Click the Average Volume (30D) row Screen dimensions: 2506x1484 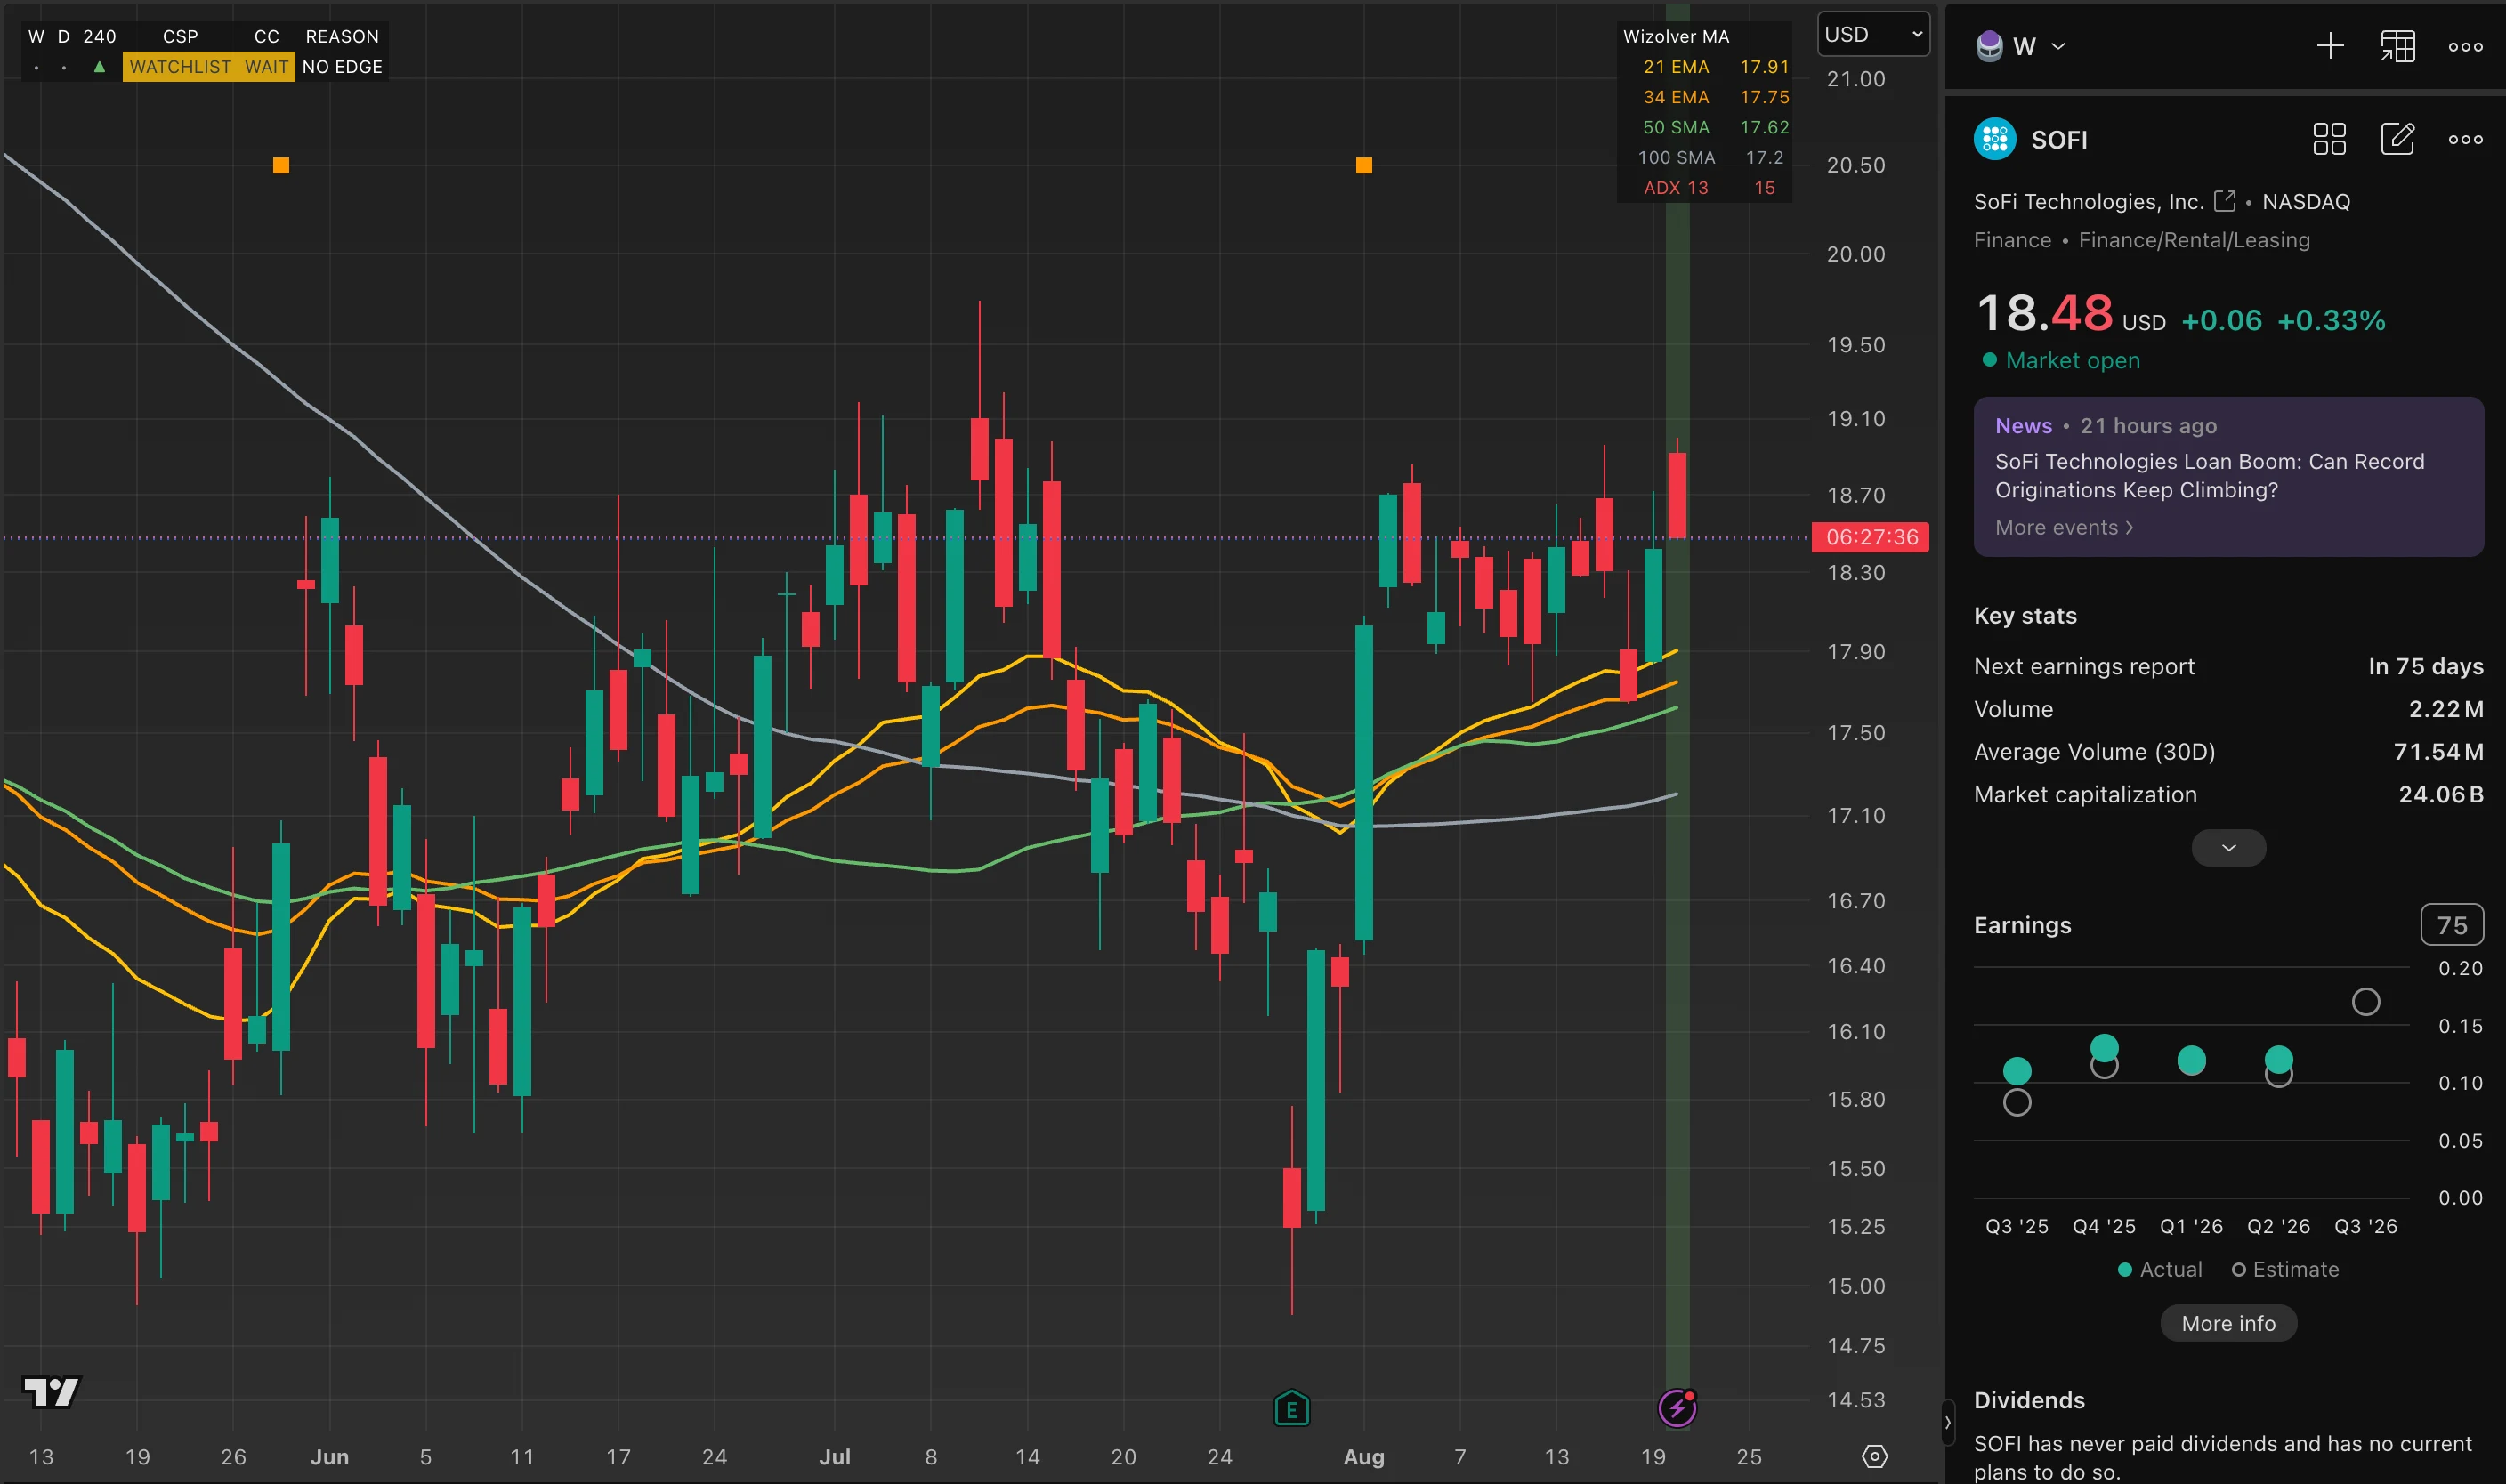[x=2228, y=751]
